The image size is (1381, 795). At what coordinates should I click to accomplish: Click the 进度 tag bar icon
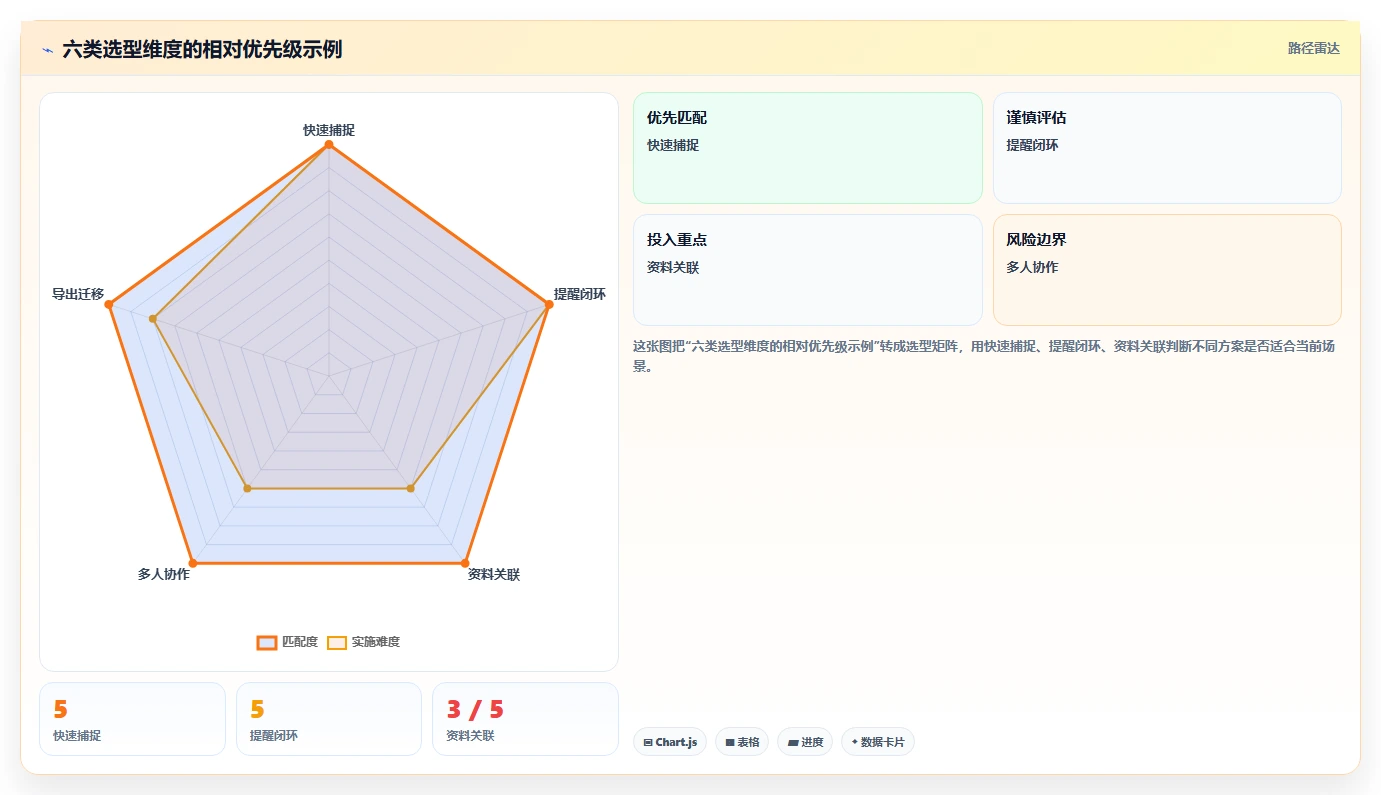coord(793,742)
